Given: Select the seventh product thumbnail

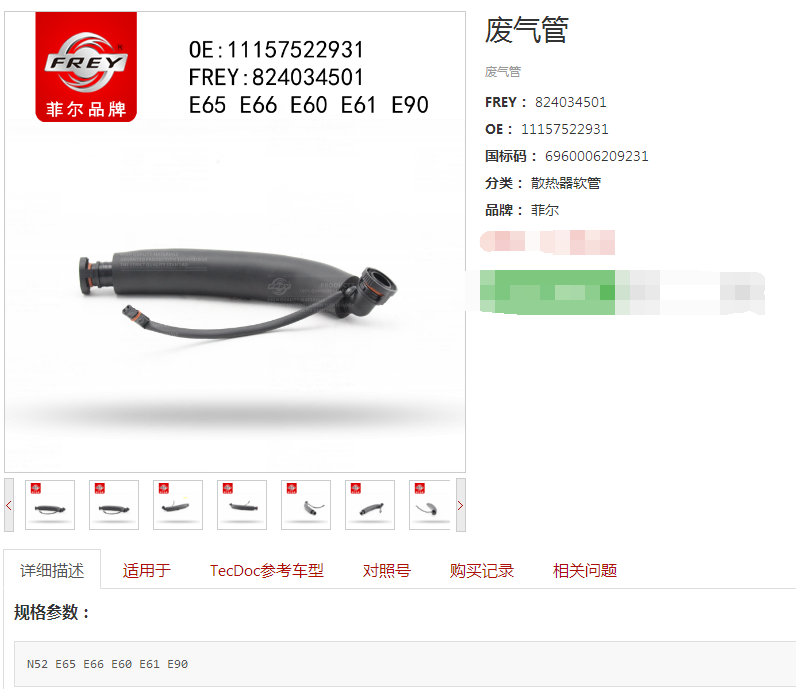Looking at the screenshot, I should [x=429, y=505].
